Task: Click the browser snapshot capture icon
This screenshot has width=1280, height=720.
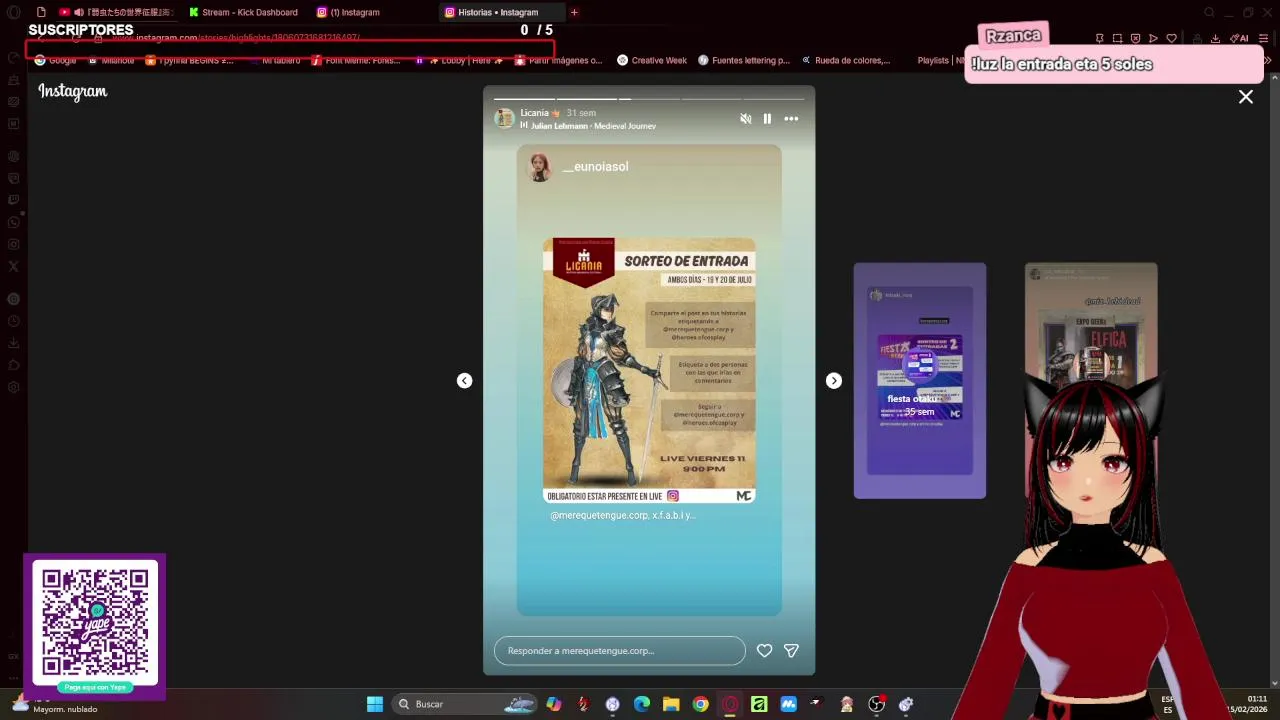Action: [x=1117, y=39]
